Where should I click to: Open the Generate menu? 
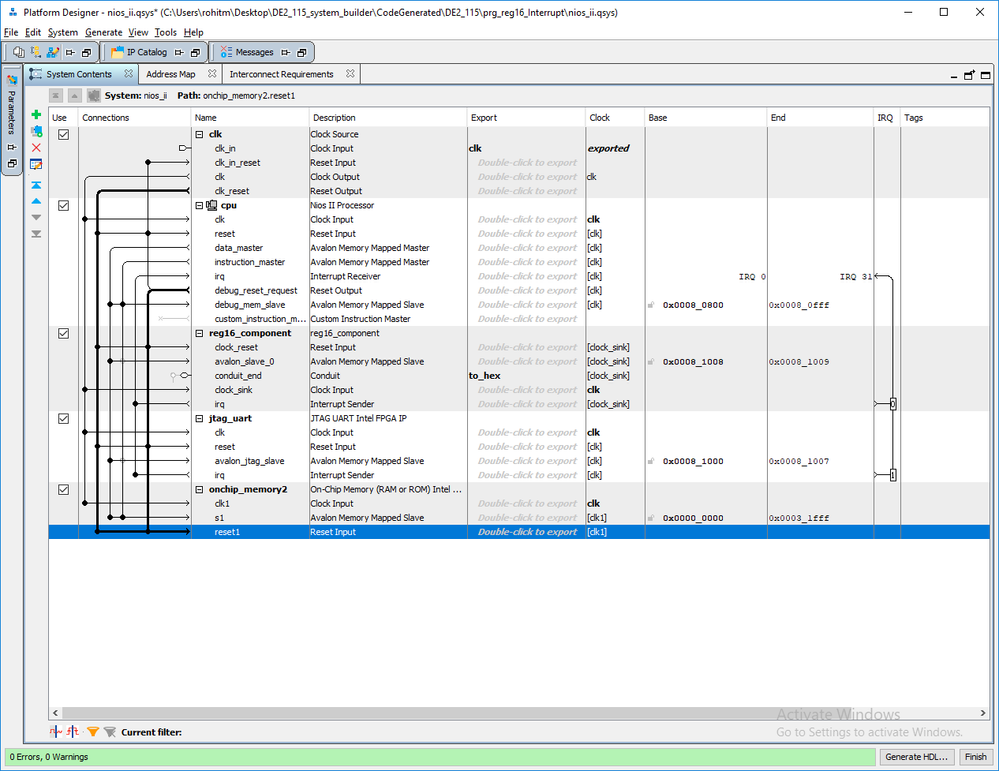pos(103,32)
